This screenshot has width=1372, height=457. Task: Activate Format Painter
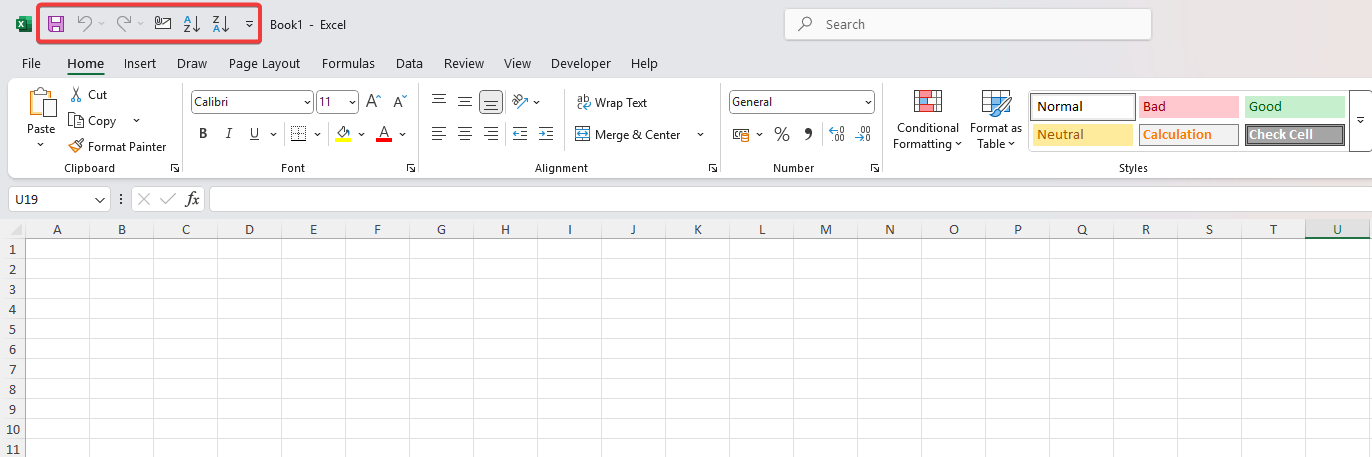click(117, 147)
